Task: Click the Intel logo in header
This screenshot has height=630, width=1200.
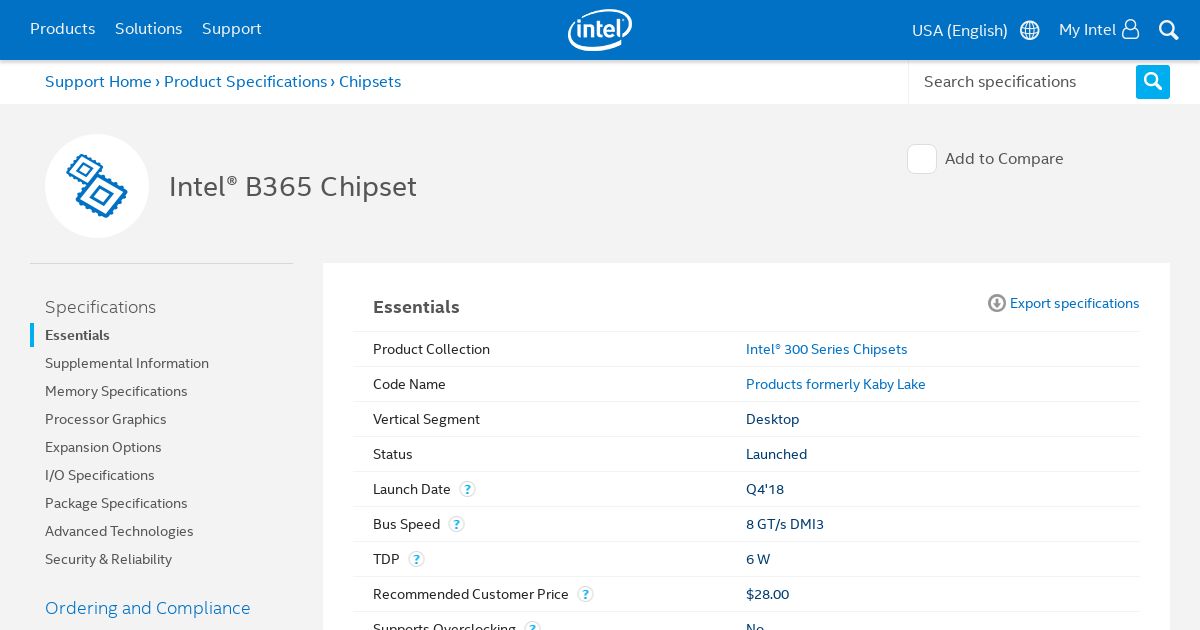Action: [x=600, y=30]
